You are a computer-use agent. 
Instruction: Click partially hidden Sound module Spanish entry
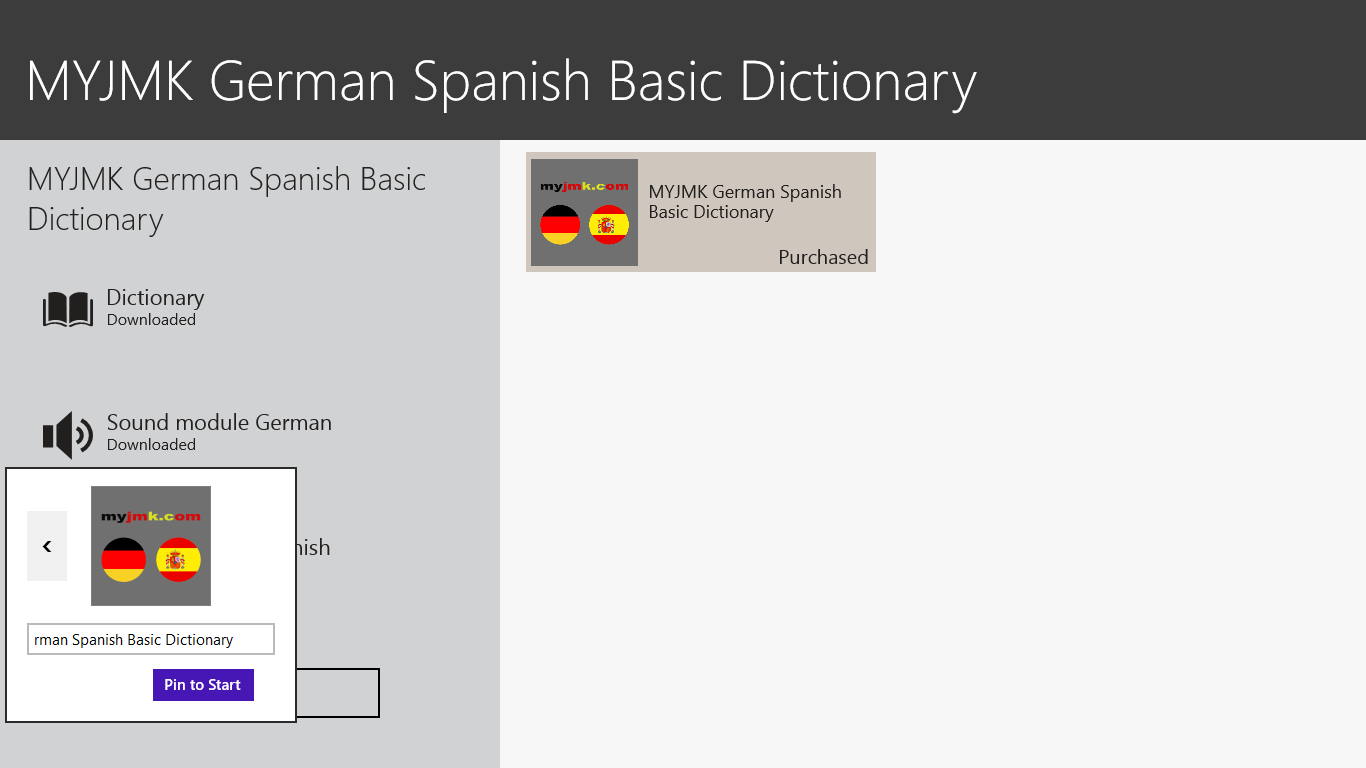coord(312,548)
